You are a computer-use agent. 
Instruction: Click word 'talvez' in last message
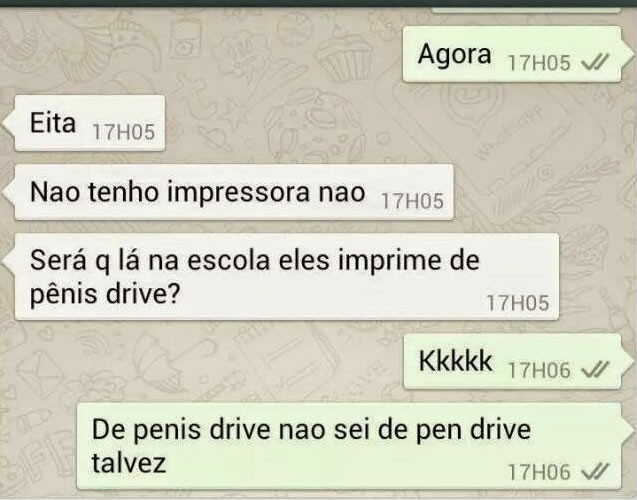tap(129, 463)
